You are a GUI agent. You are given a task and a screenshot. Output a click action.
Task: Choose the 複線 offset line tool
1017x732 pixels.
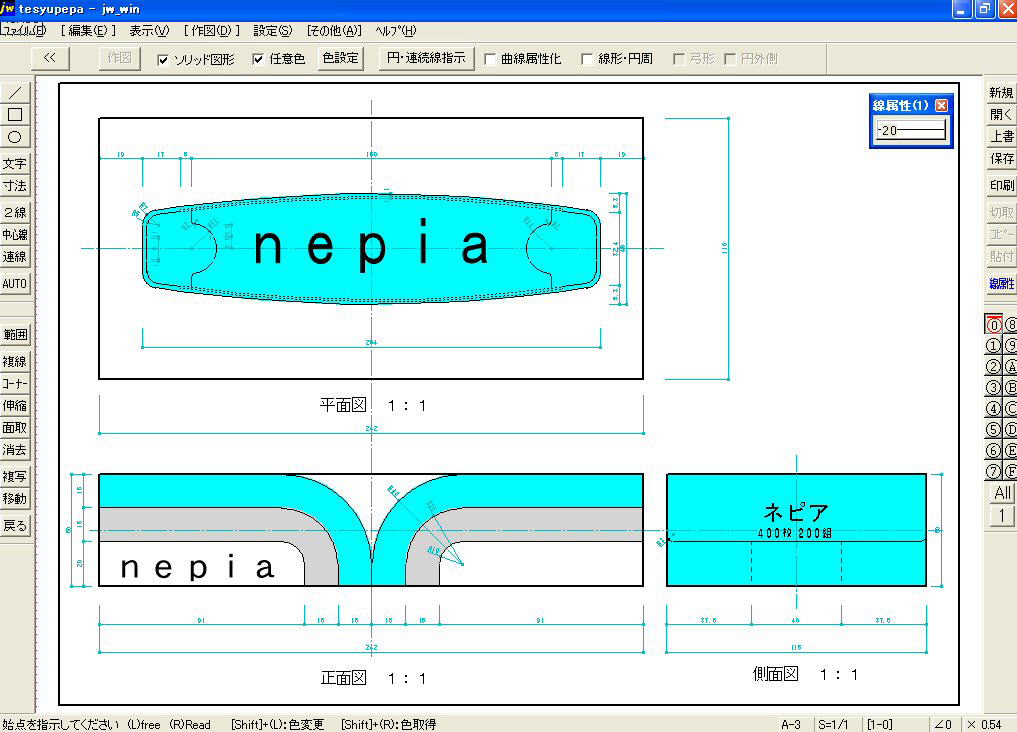tap(15, 362)
